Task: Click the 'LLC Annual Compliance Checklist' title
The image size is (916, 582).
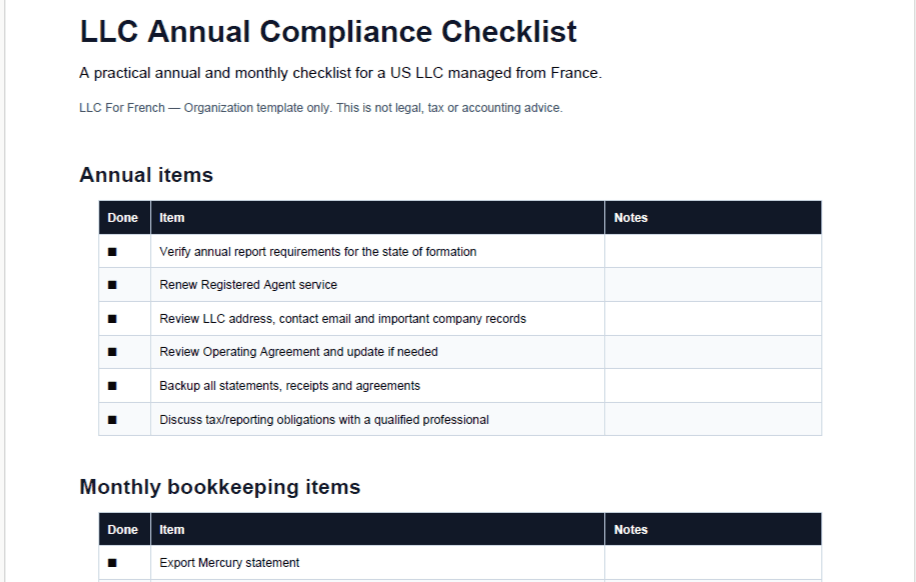Action: 328,32
